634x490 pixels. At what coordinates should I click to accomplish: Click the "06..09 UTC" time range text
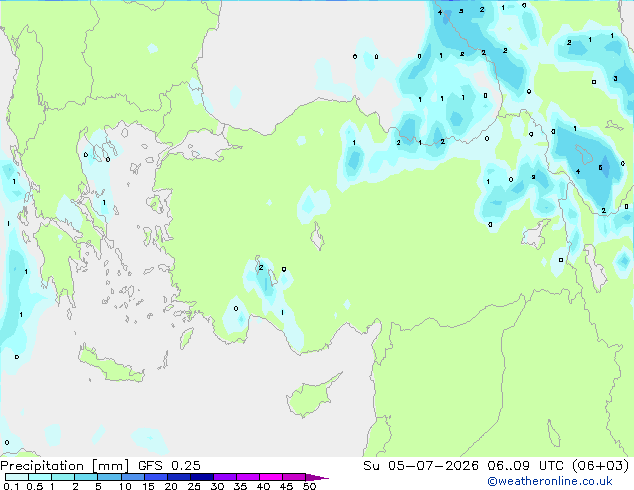[525, 466]
